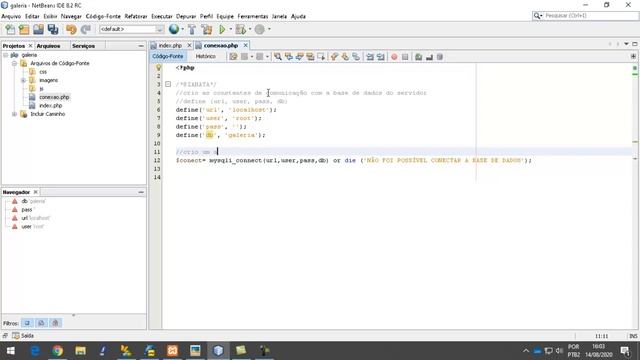Open the Run Project dropdown arrow
640x360 pixels.
(231, 29)
